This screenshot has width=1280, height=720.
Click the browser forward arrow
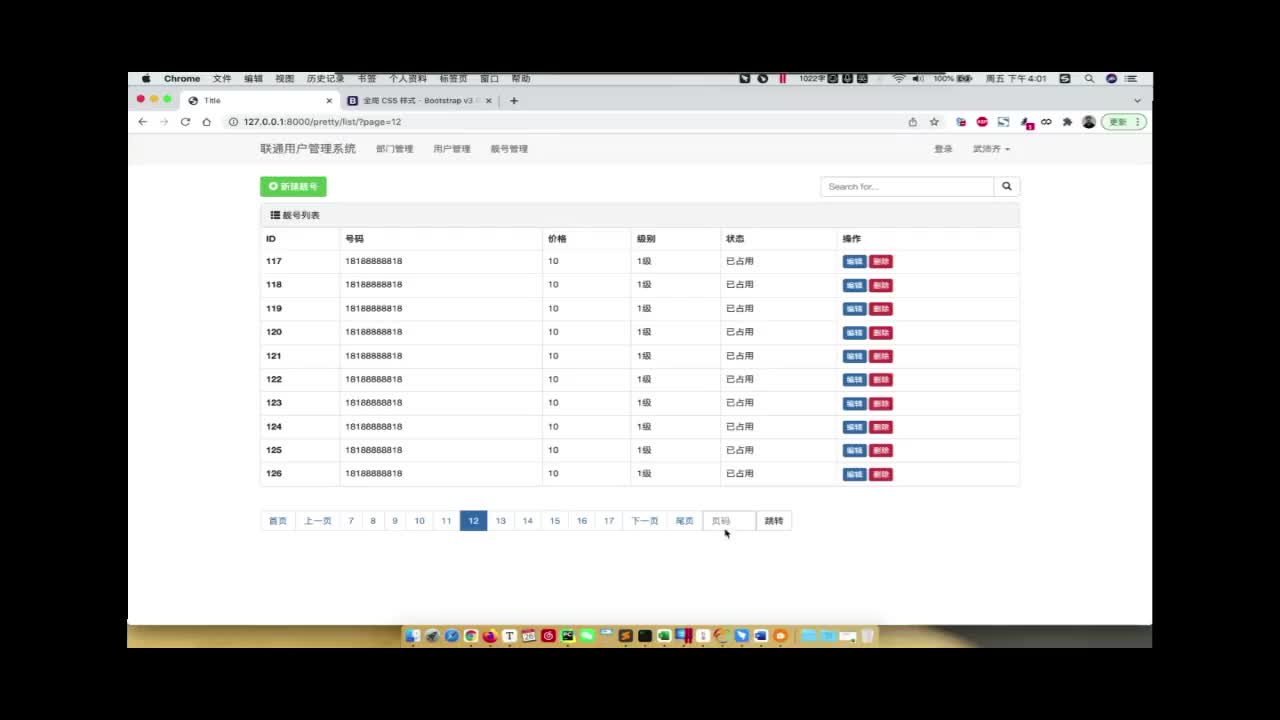point(164,122)
